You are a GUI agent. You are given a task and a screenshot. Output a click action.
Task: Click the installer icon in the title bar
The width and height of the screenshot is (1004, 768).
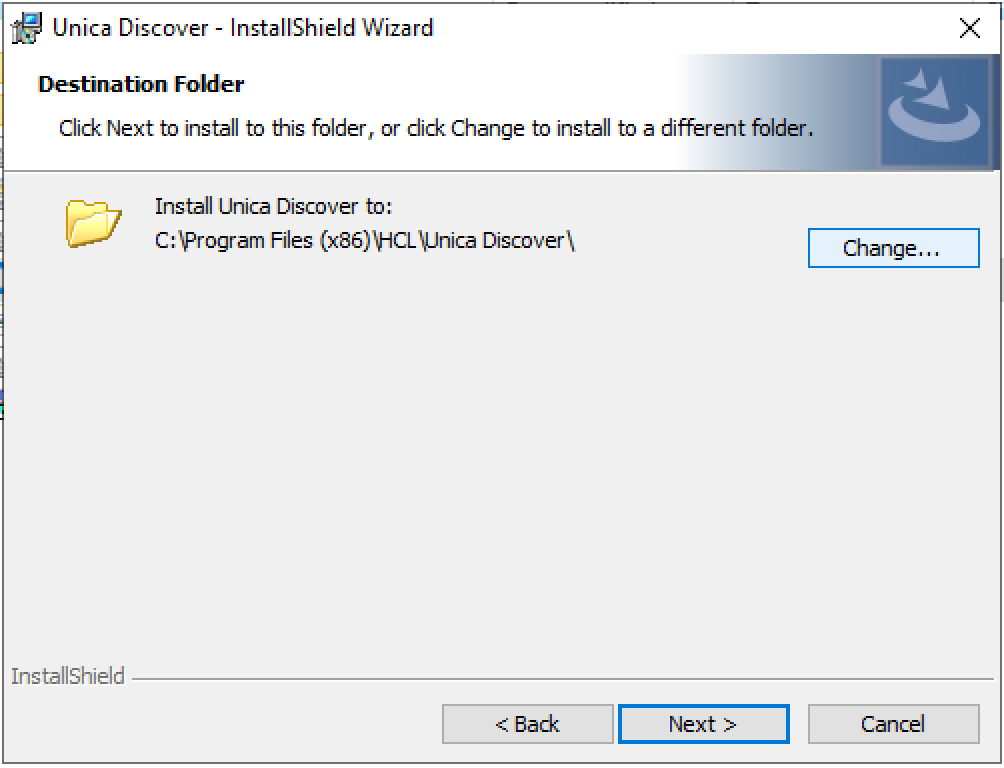tap(26, 27)
